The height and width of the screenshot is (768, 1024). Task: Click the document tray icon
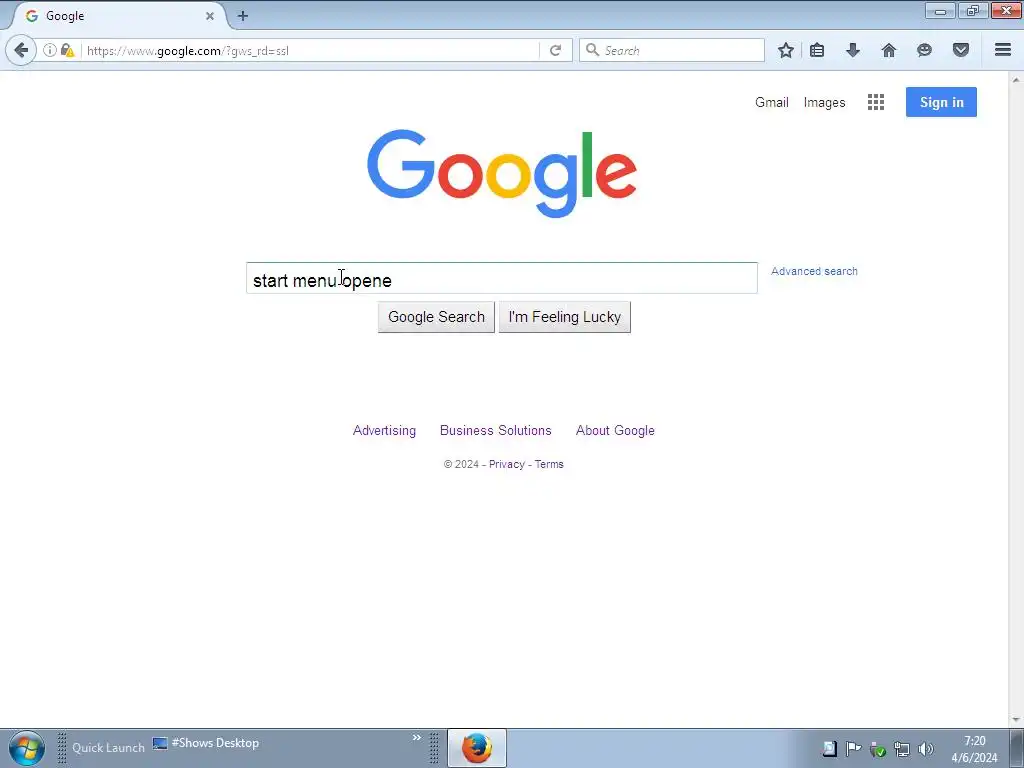pos(829,748)
